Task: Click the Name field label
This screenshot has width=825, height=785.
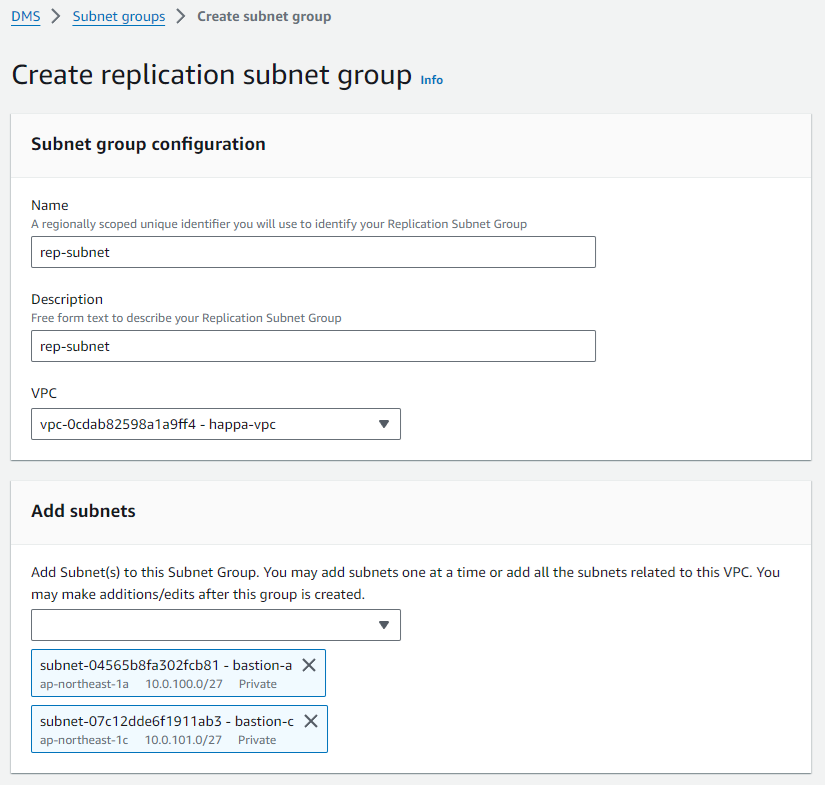Action: pyautogui.click(x=49, y=205)
